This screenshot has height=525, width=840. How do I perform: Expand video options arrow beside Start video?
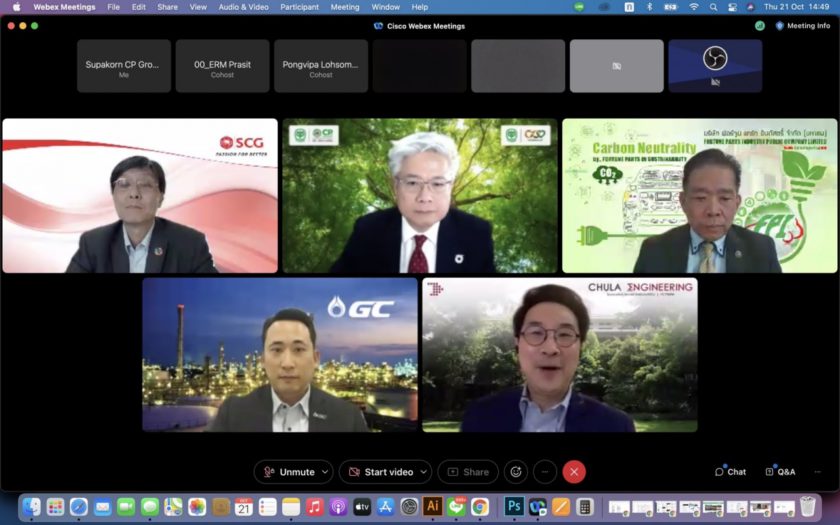tap(423, 472)
